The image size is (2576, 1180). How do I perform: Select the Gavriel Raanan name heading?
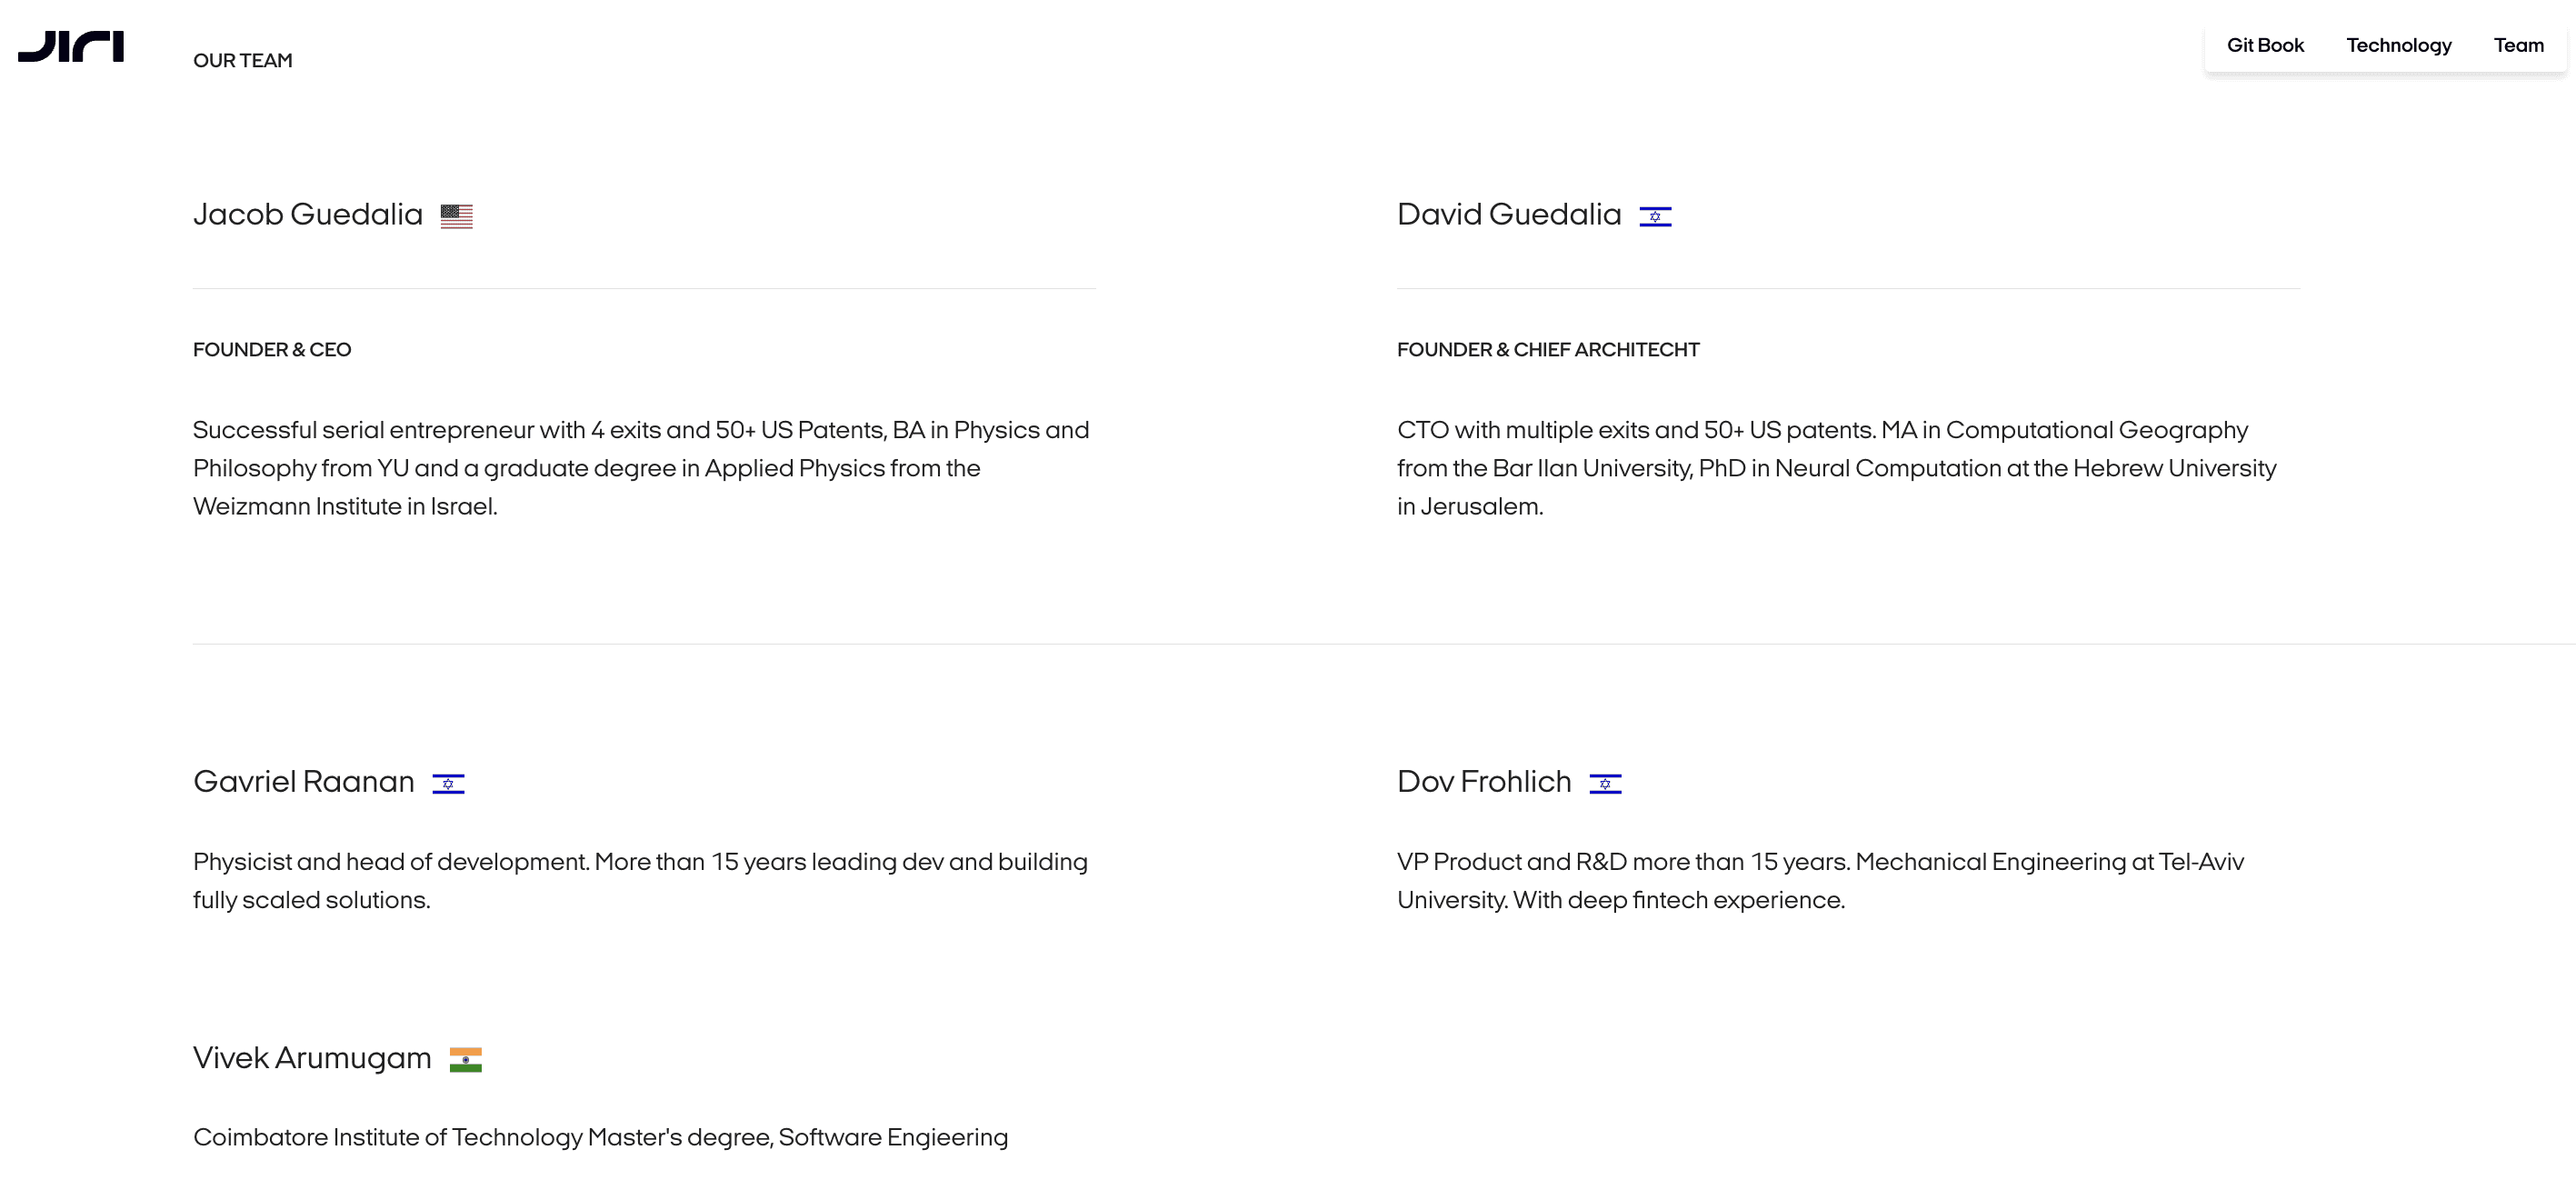click(x=304, y=781)
